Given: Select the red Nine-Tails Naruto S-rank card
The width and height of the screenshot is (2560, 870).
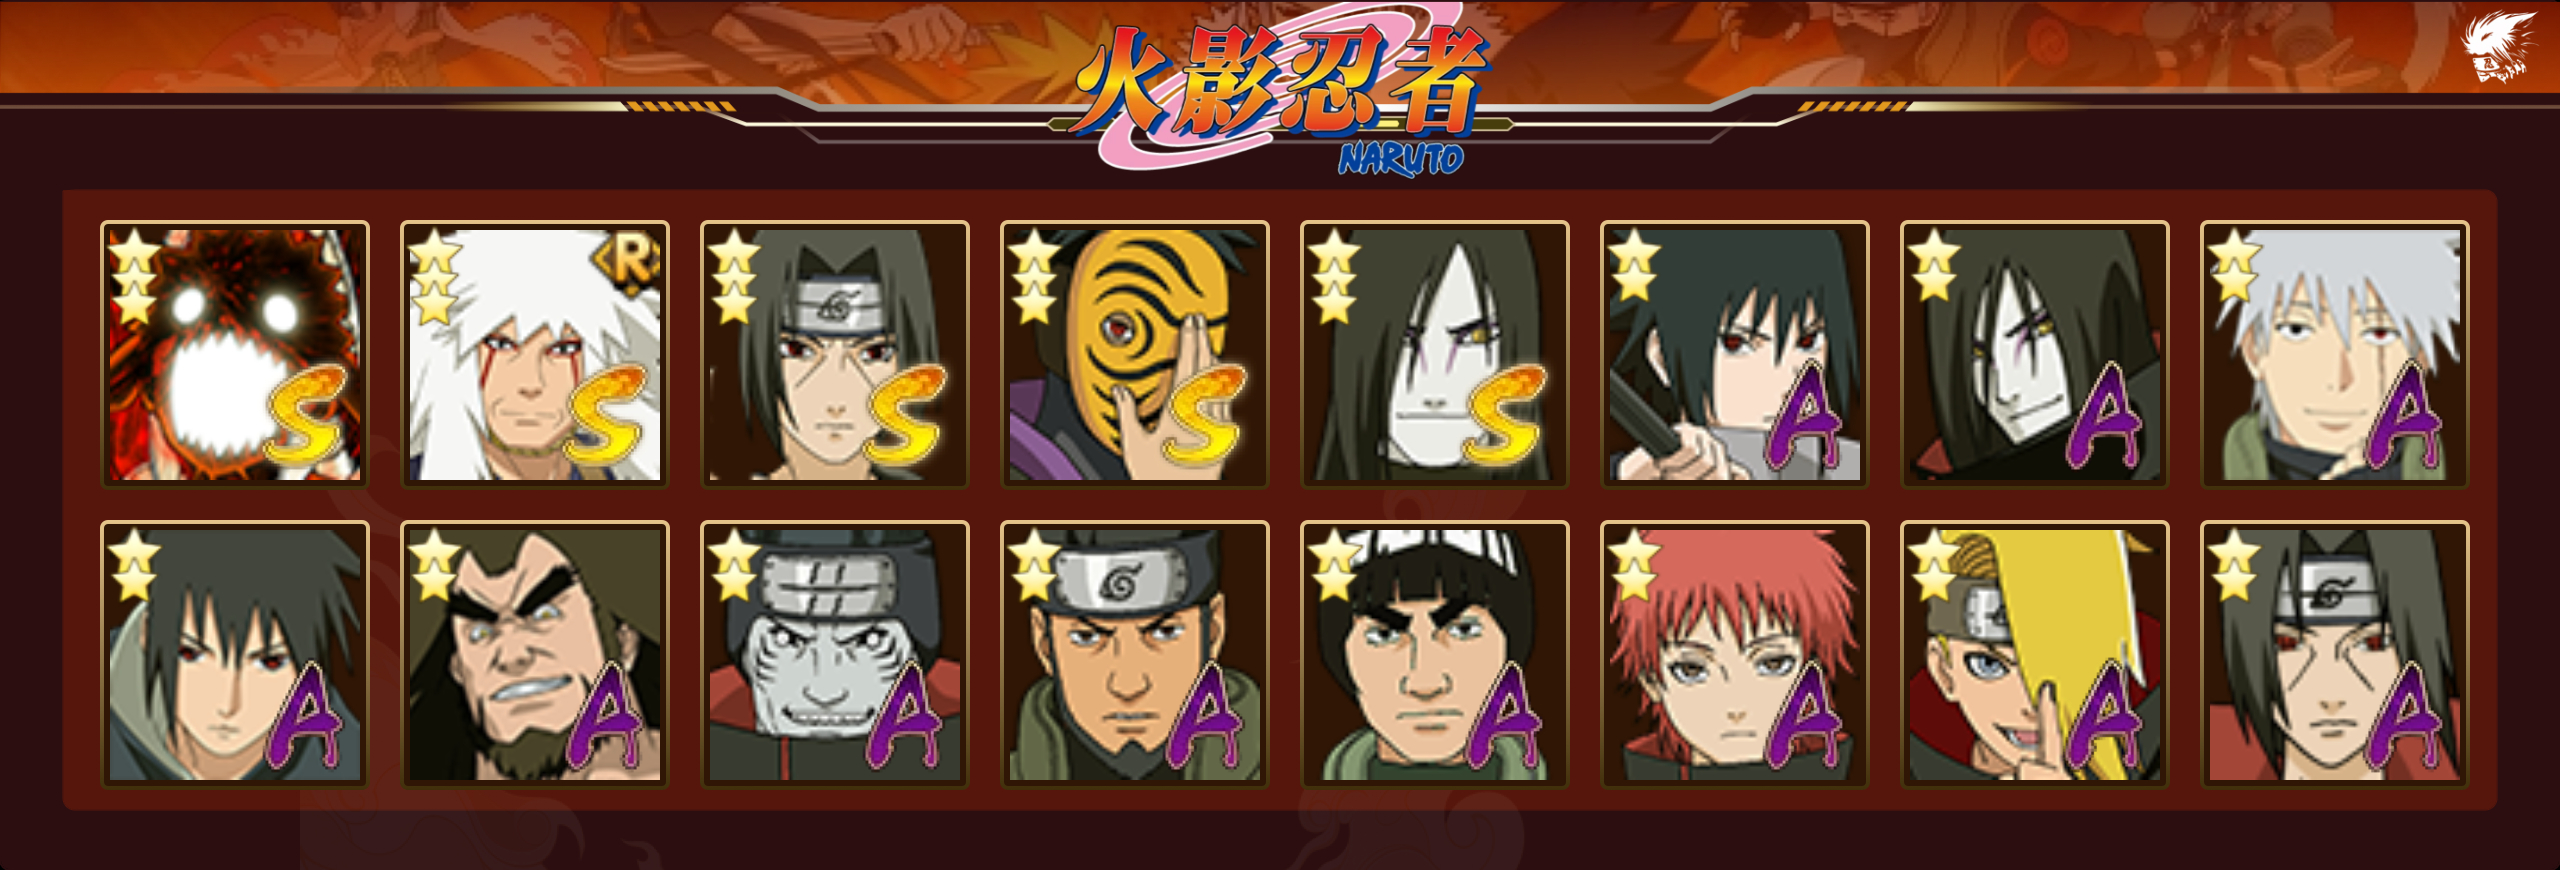Looking at the screenshot, I should pos(235,354).
